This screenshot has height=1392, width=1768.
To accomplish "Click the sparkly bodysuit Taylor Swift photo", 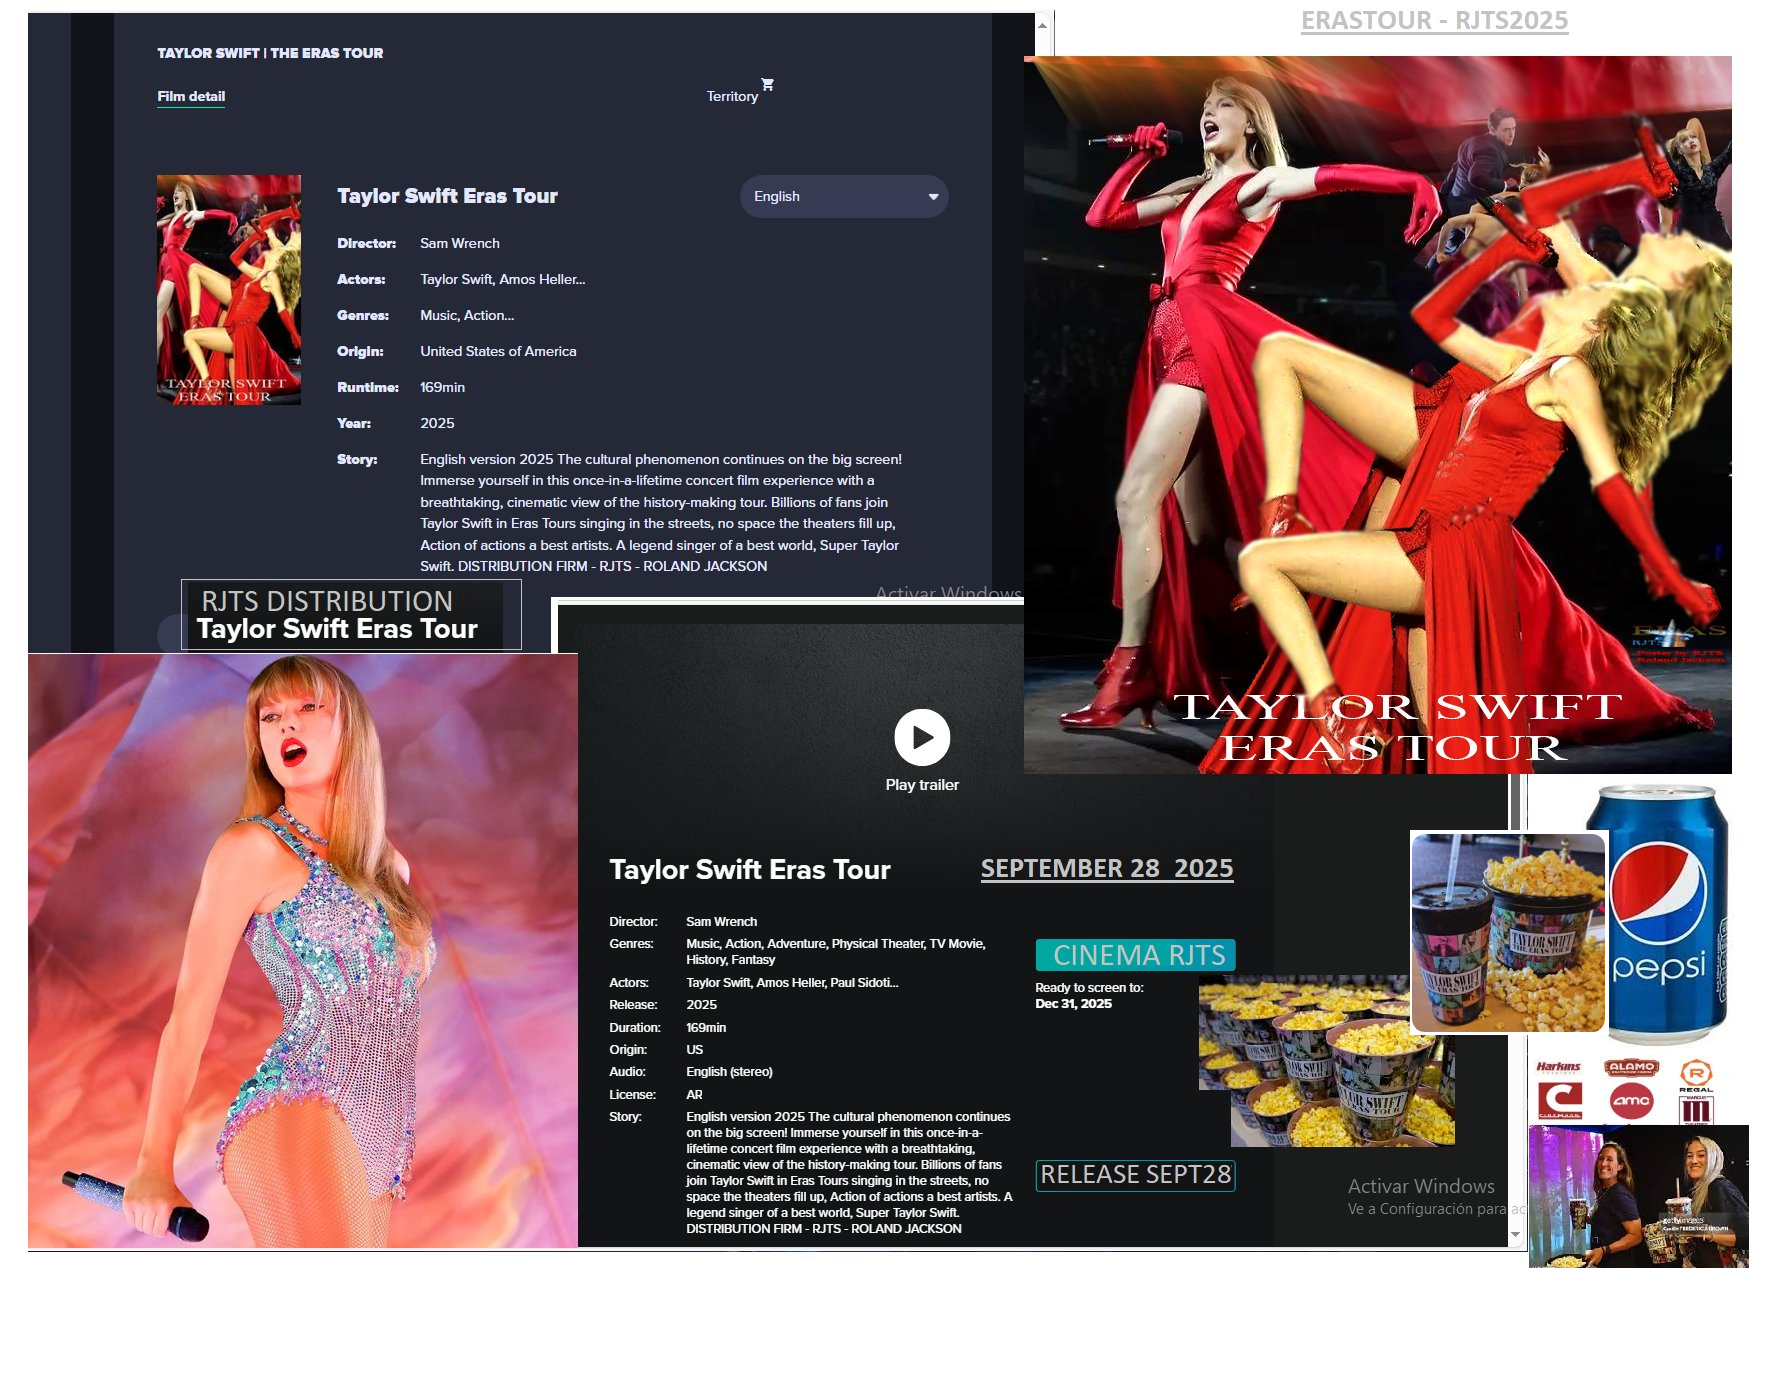I will (303, 951).
